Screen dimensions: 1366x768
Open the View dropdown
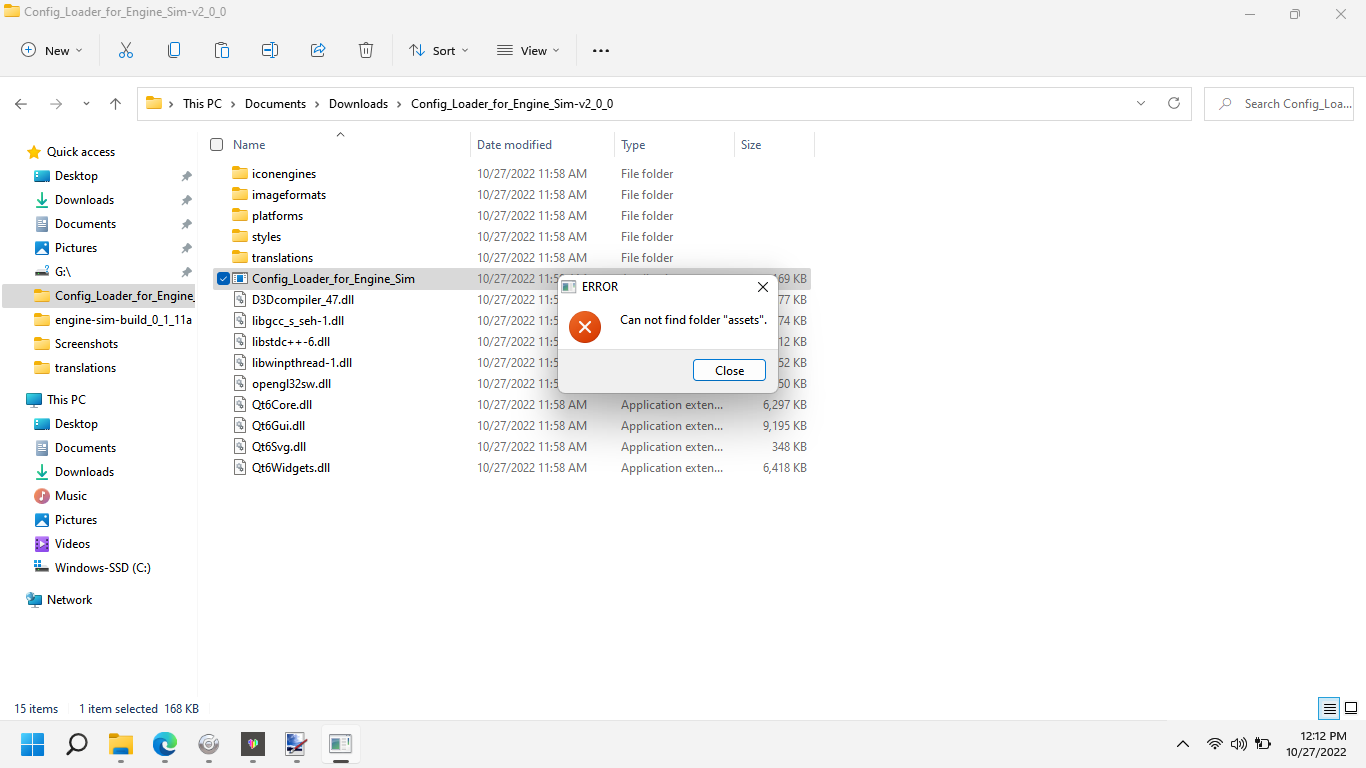point(527,50)
